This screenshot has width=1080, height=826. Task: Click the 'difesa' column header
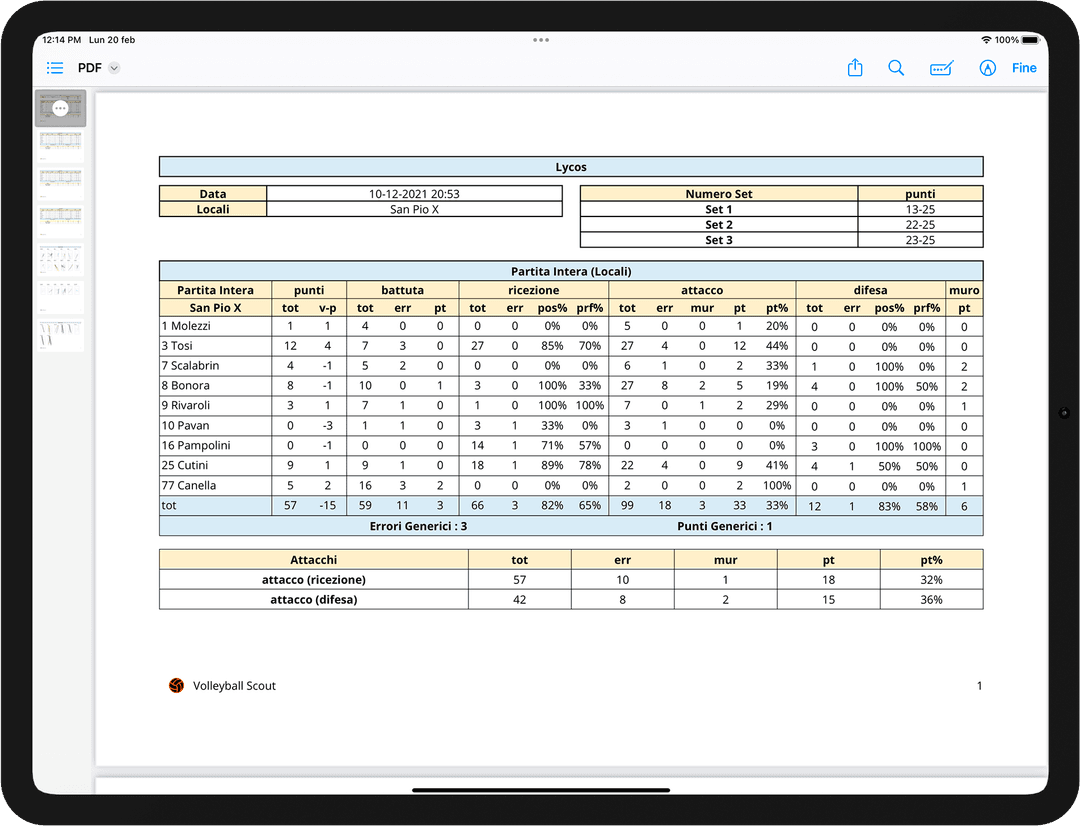(871, 290)
